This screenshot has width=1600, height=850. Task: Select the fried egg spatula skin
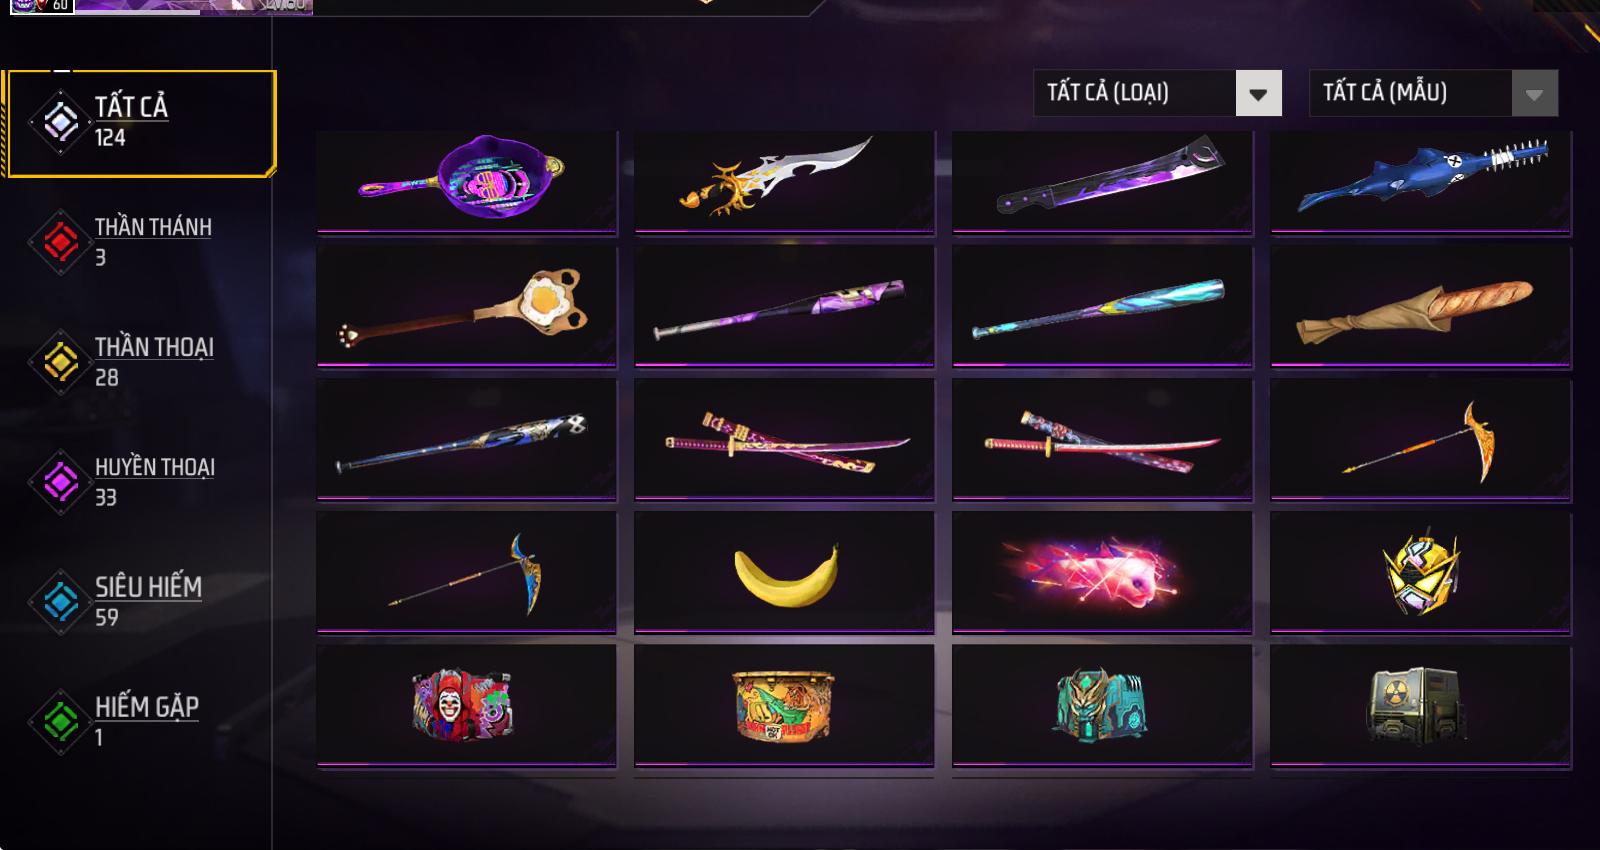tap(466, 308)
